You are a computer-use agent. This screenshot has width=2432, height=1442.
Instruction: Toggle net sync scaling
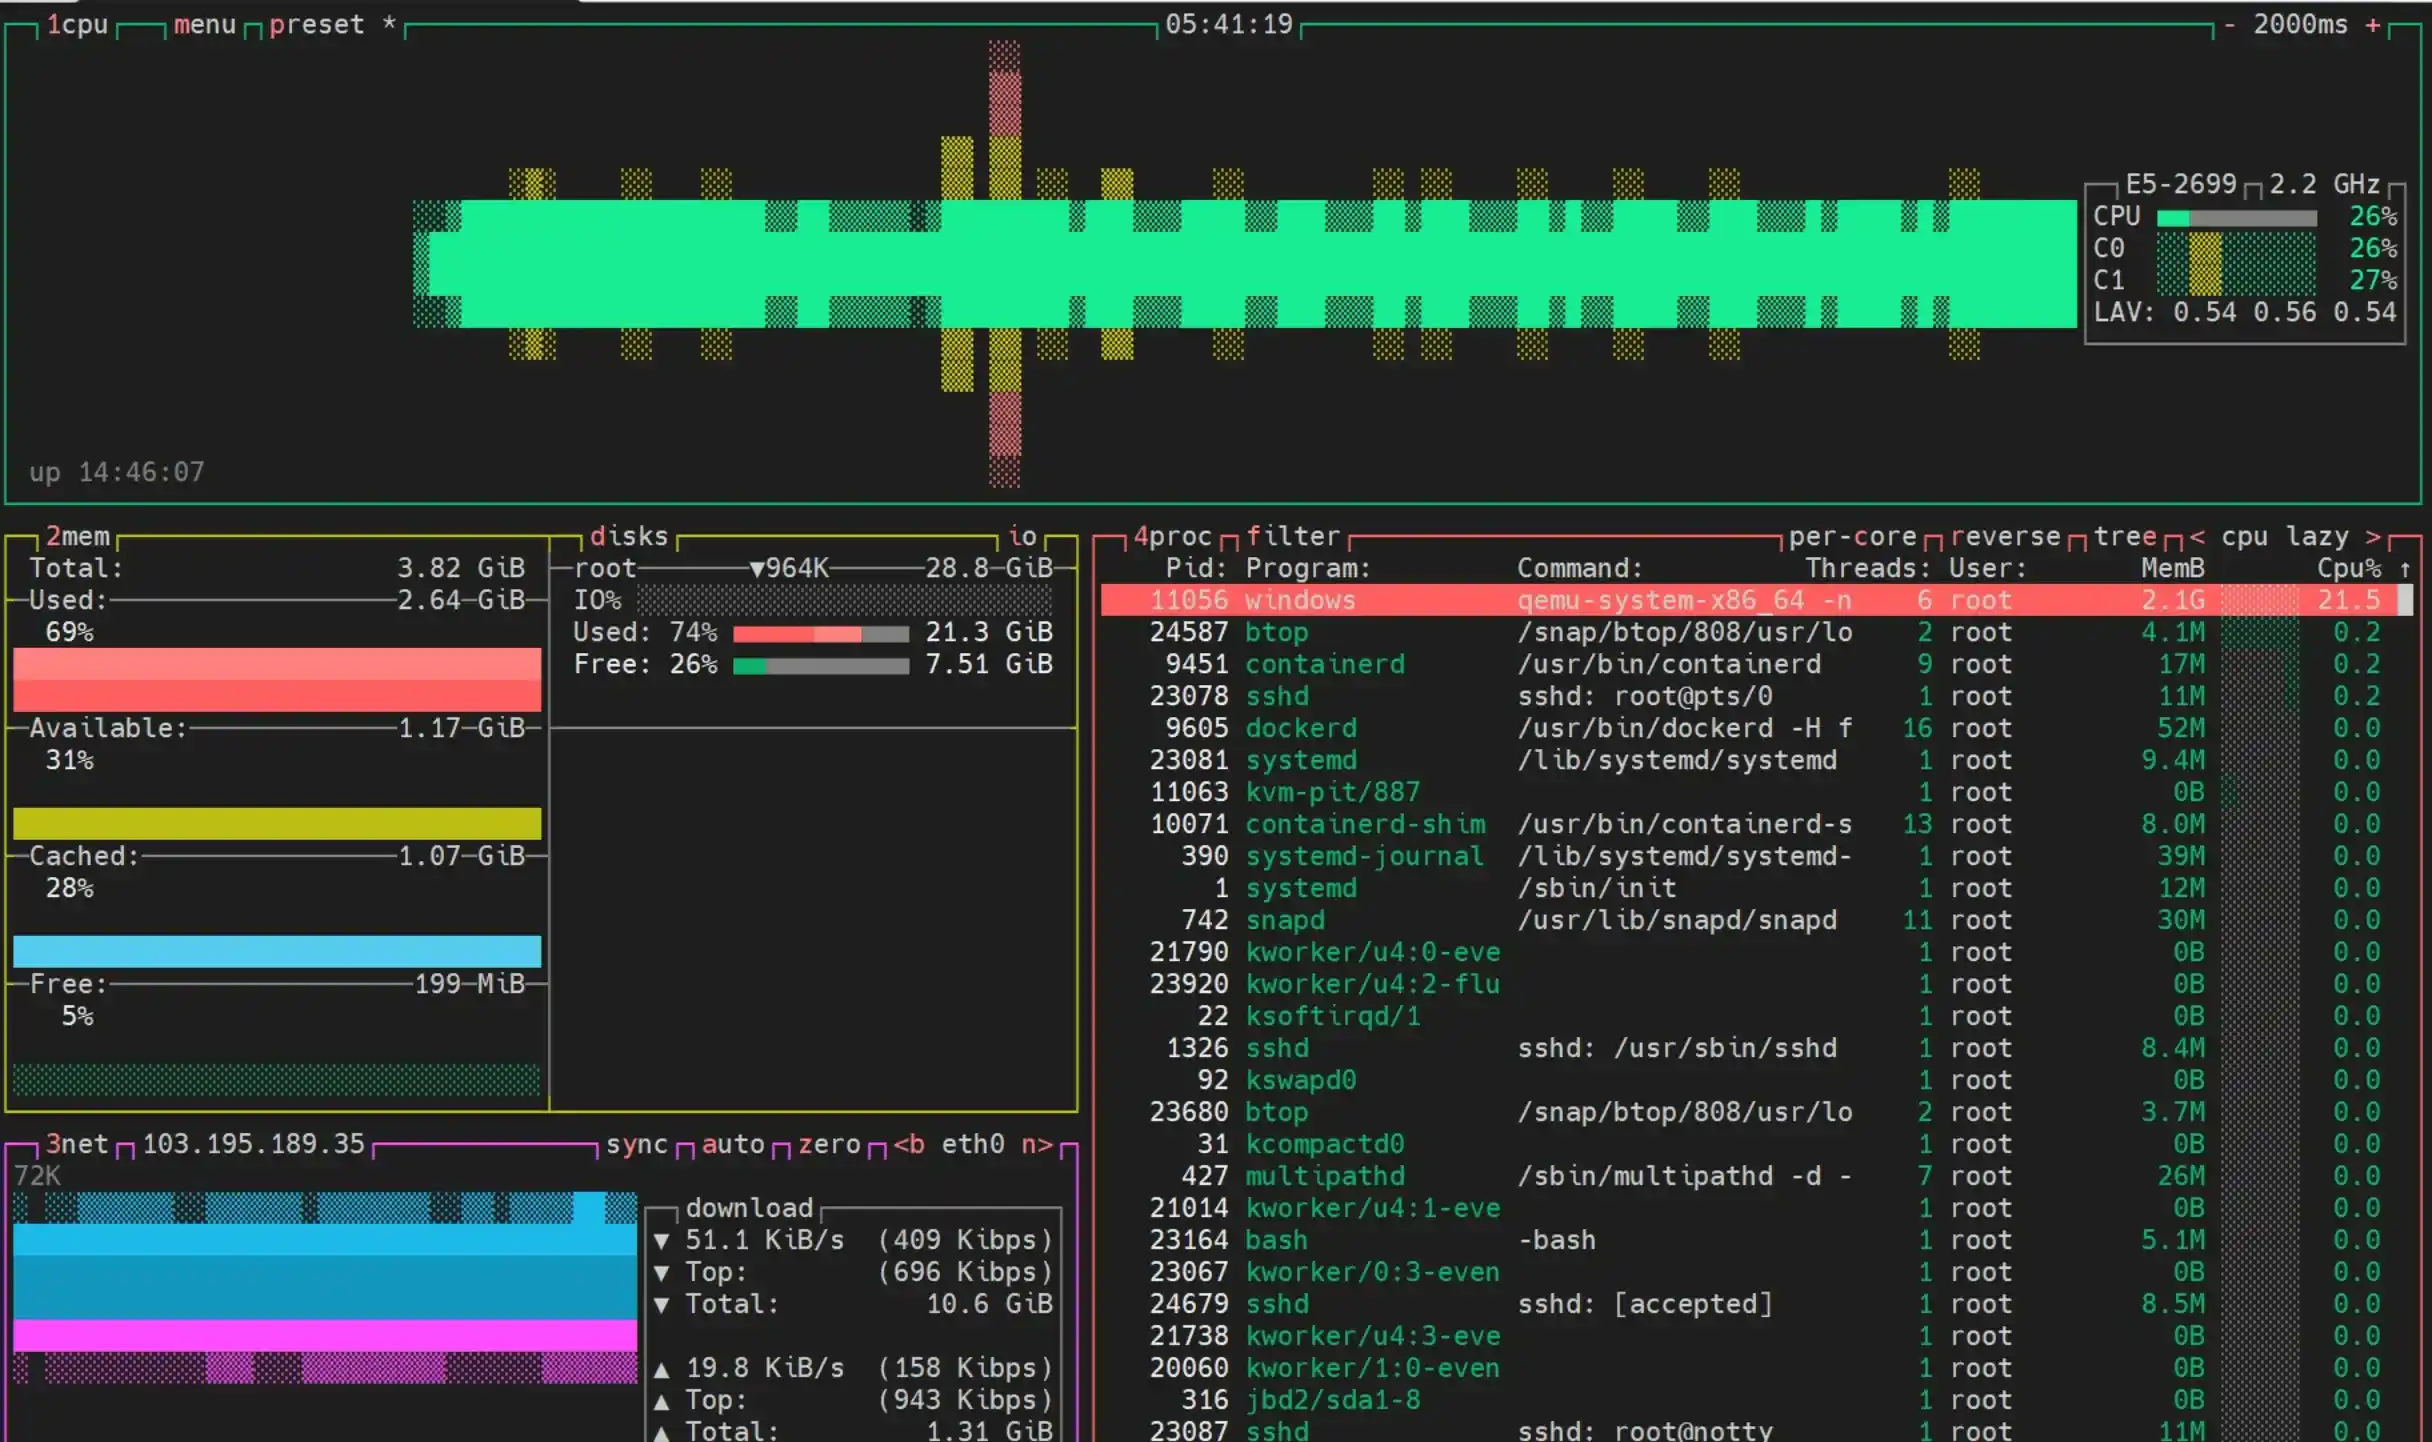click(636, 1144)
